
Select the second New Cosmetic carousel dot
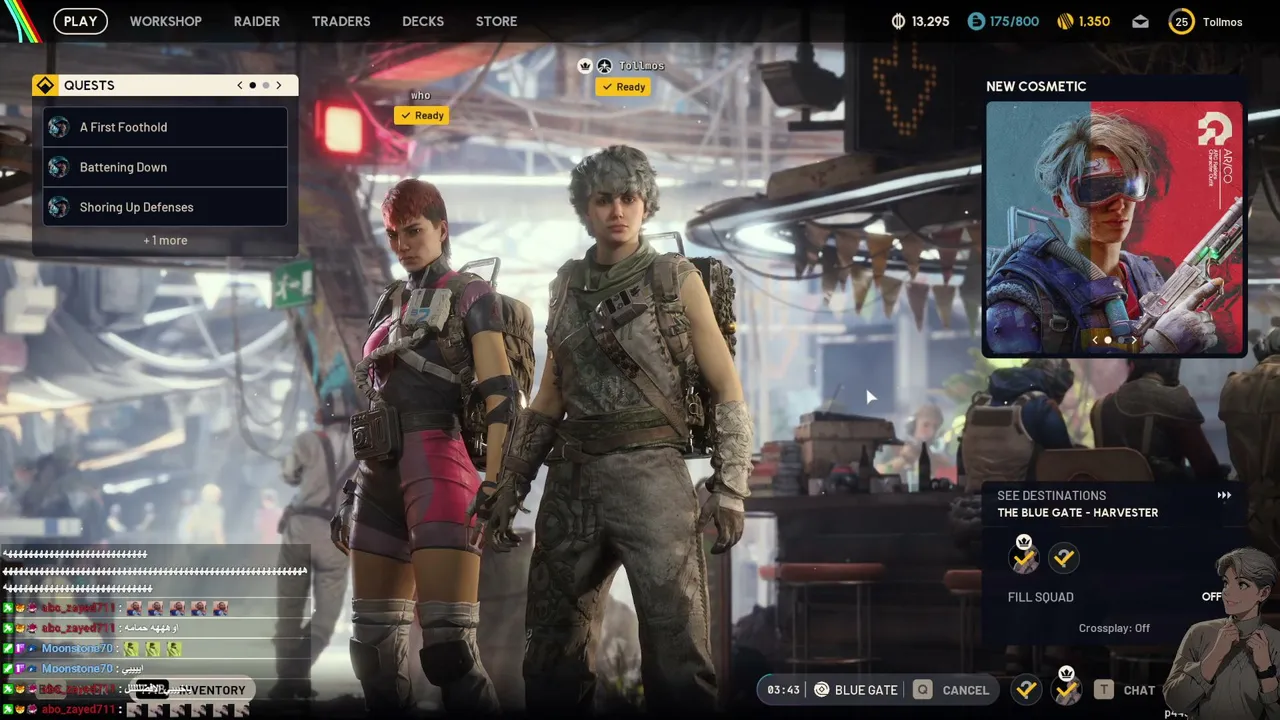click(x=1121, y=340)
